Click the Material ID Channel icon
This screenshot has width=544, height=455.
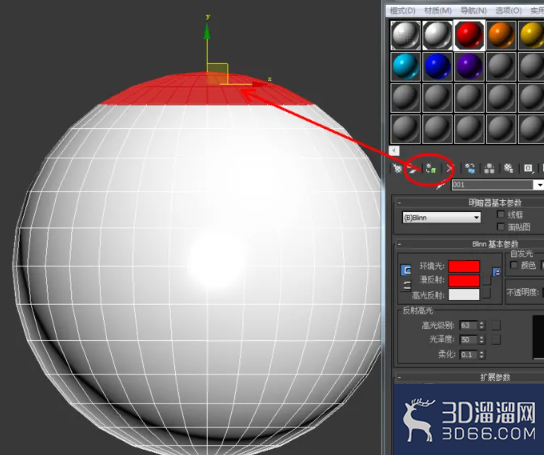[x=528, y=169]
